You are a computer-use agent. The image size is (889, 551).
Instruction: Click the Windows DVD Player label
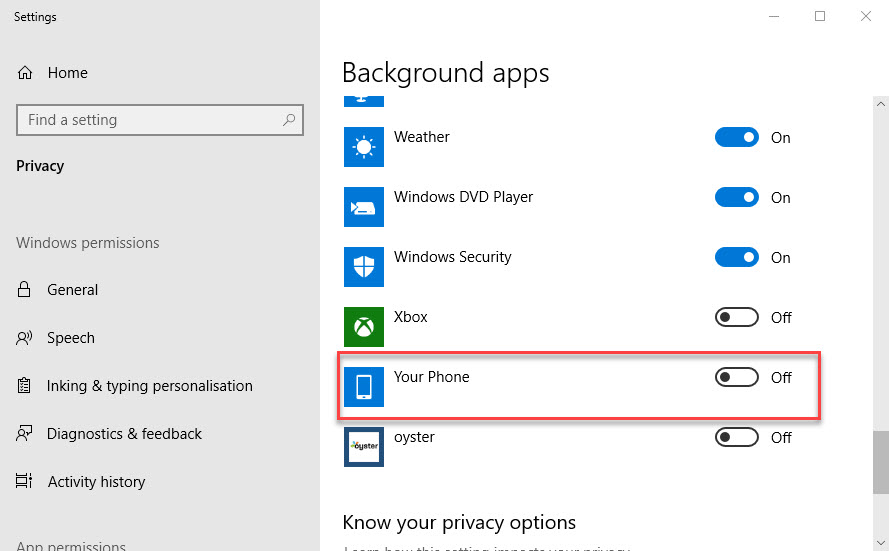(x=463, y=197)
